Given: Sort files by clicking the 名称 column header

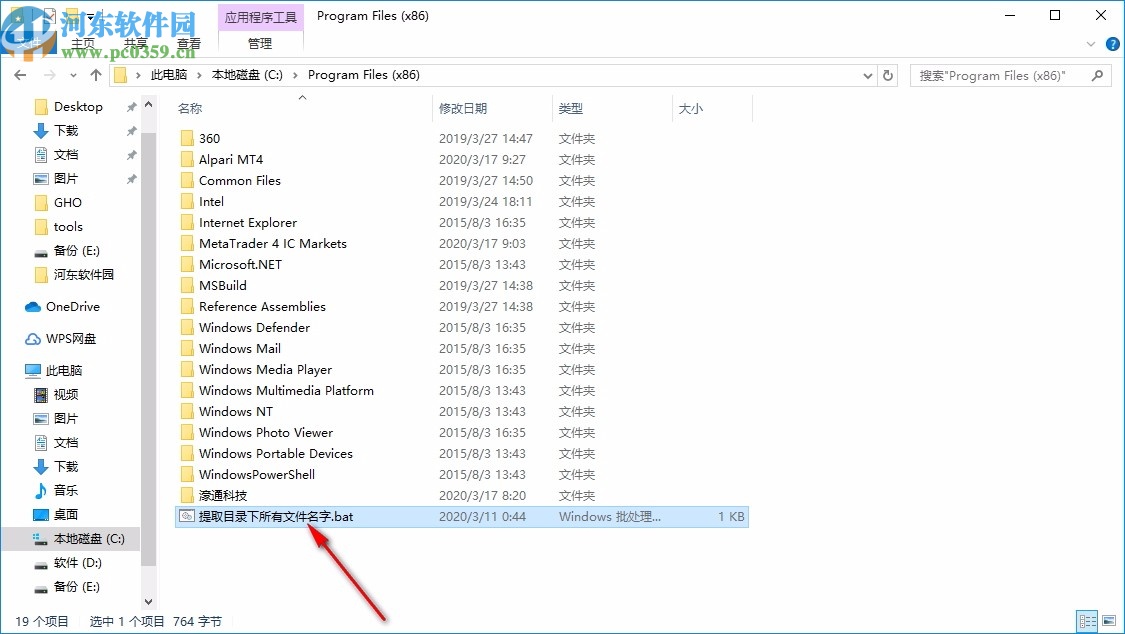Looking at the screenshot, I should 190,108.
